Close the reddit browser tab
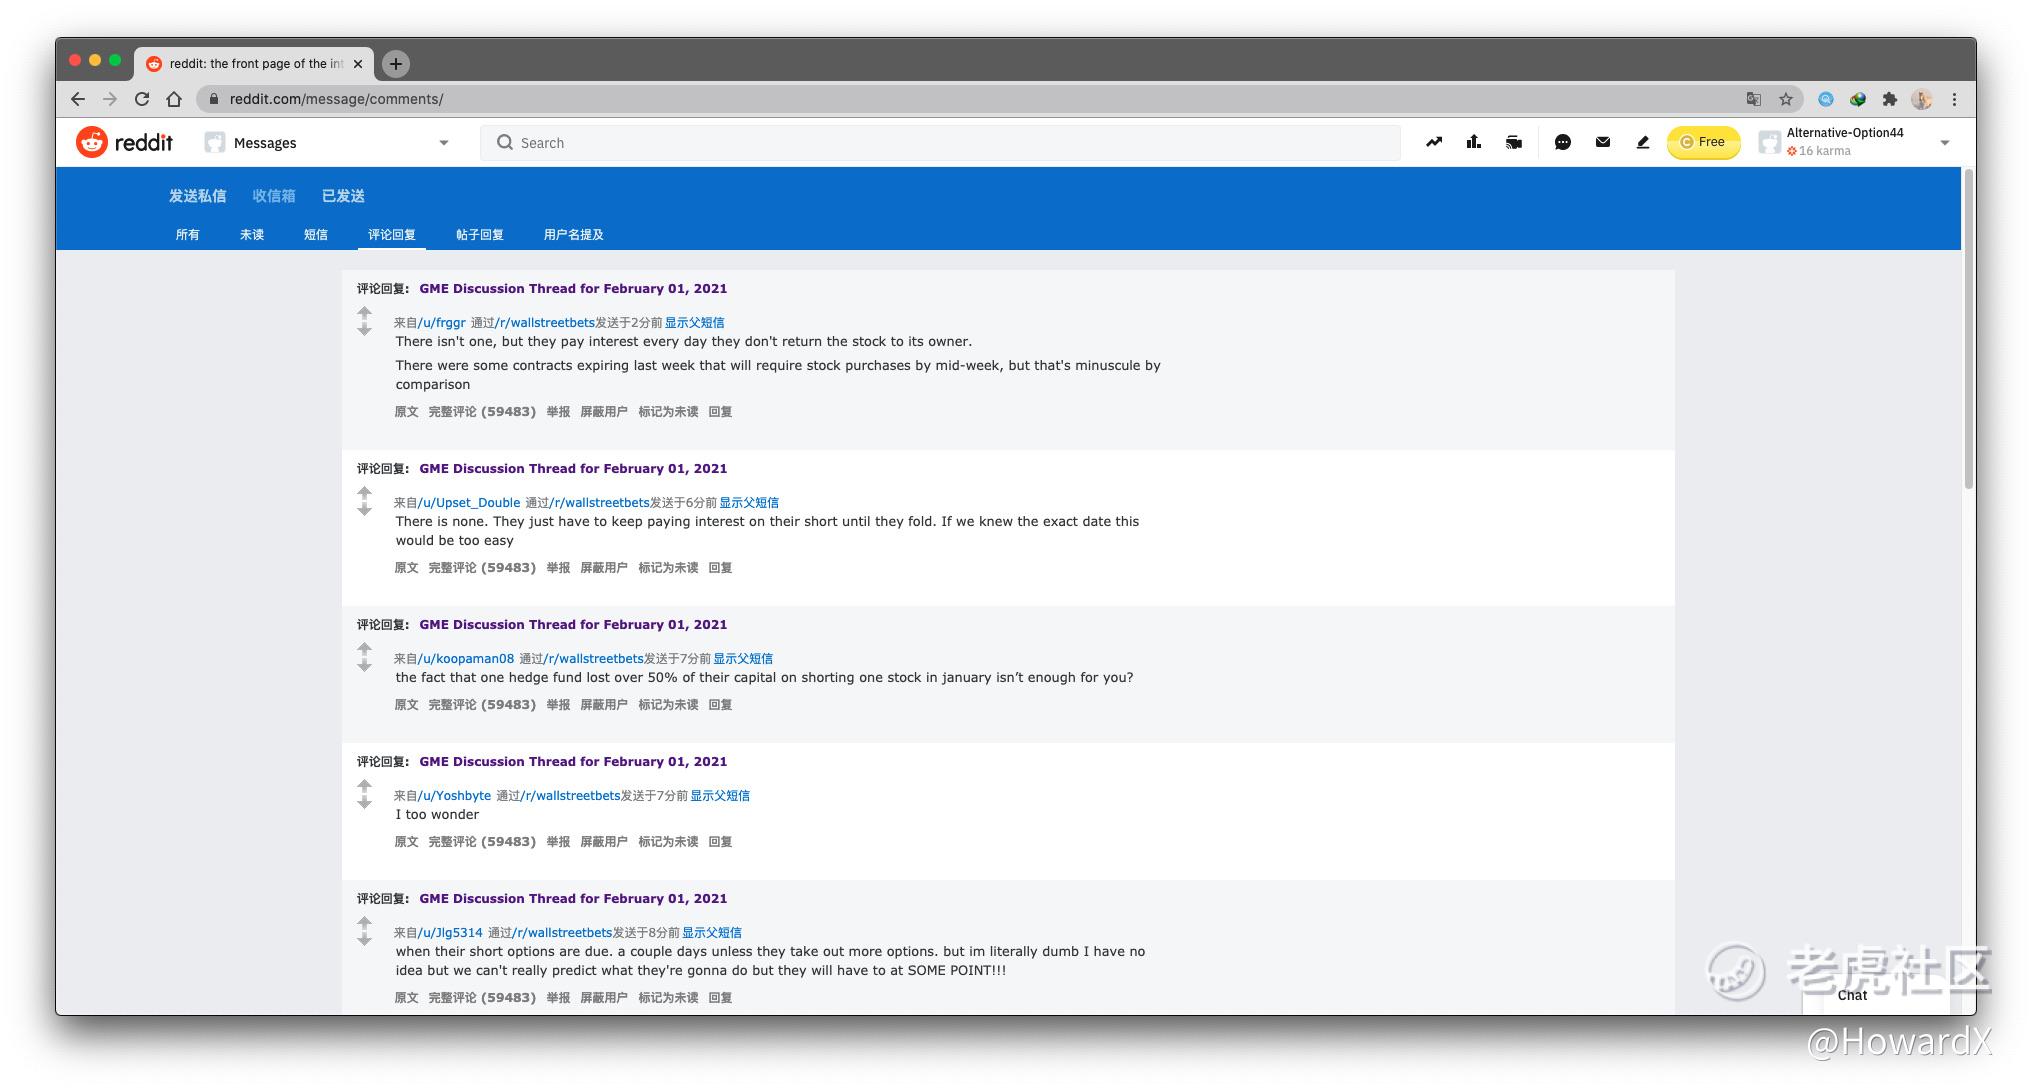Screen dimensions: 2032x1089 pyautogui.click(x=358, y=64)
